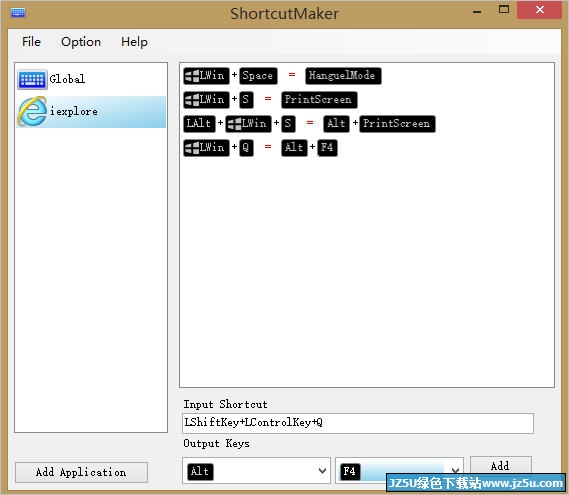Screen dimensions: 569x495
Task: Click the Add shortcut button
Action: pos(500,466)
